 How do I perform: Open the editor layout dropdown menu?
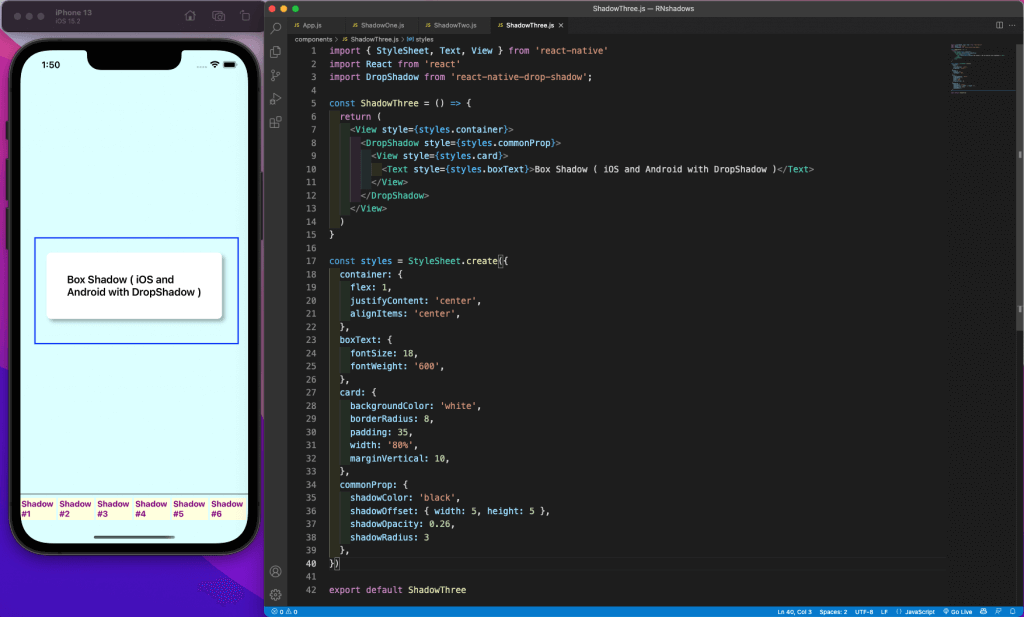point(998,25)
